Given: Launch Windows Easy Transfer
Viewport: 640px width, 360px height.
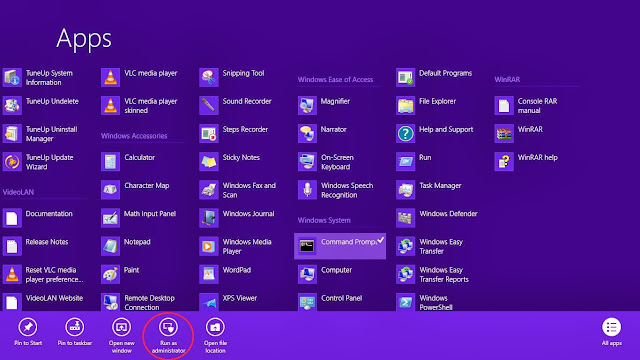Looking at the screenshot, I should (430, 247).
